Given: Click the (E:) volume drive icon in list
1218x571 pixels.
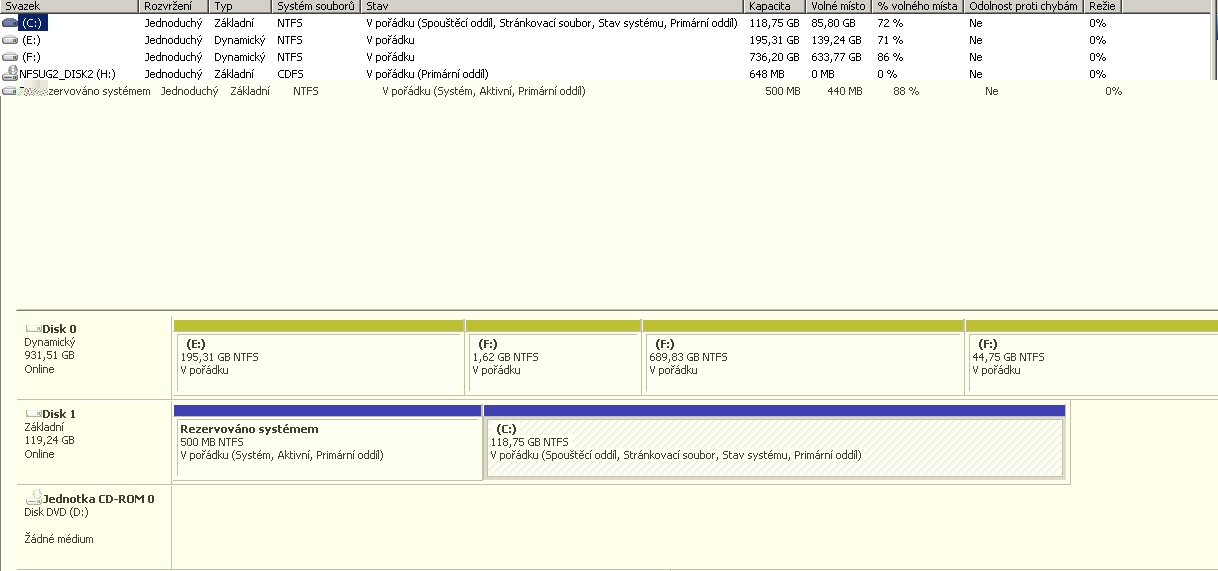Looking at the screenshot, I should click(x=10, y=40).
